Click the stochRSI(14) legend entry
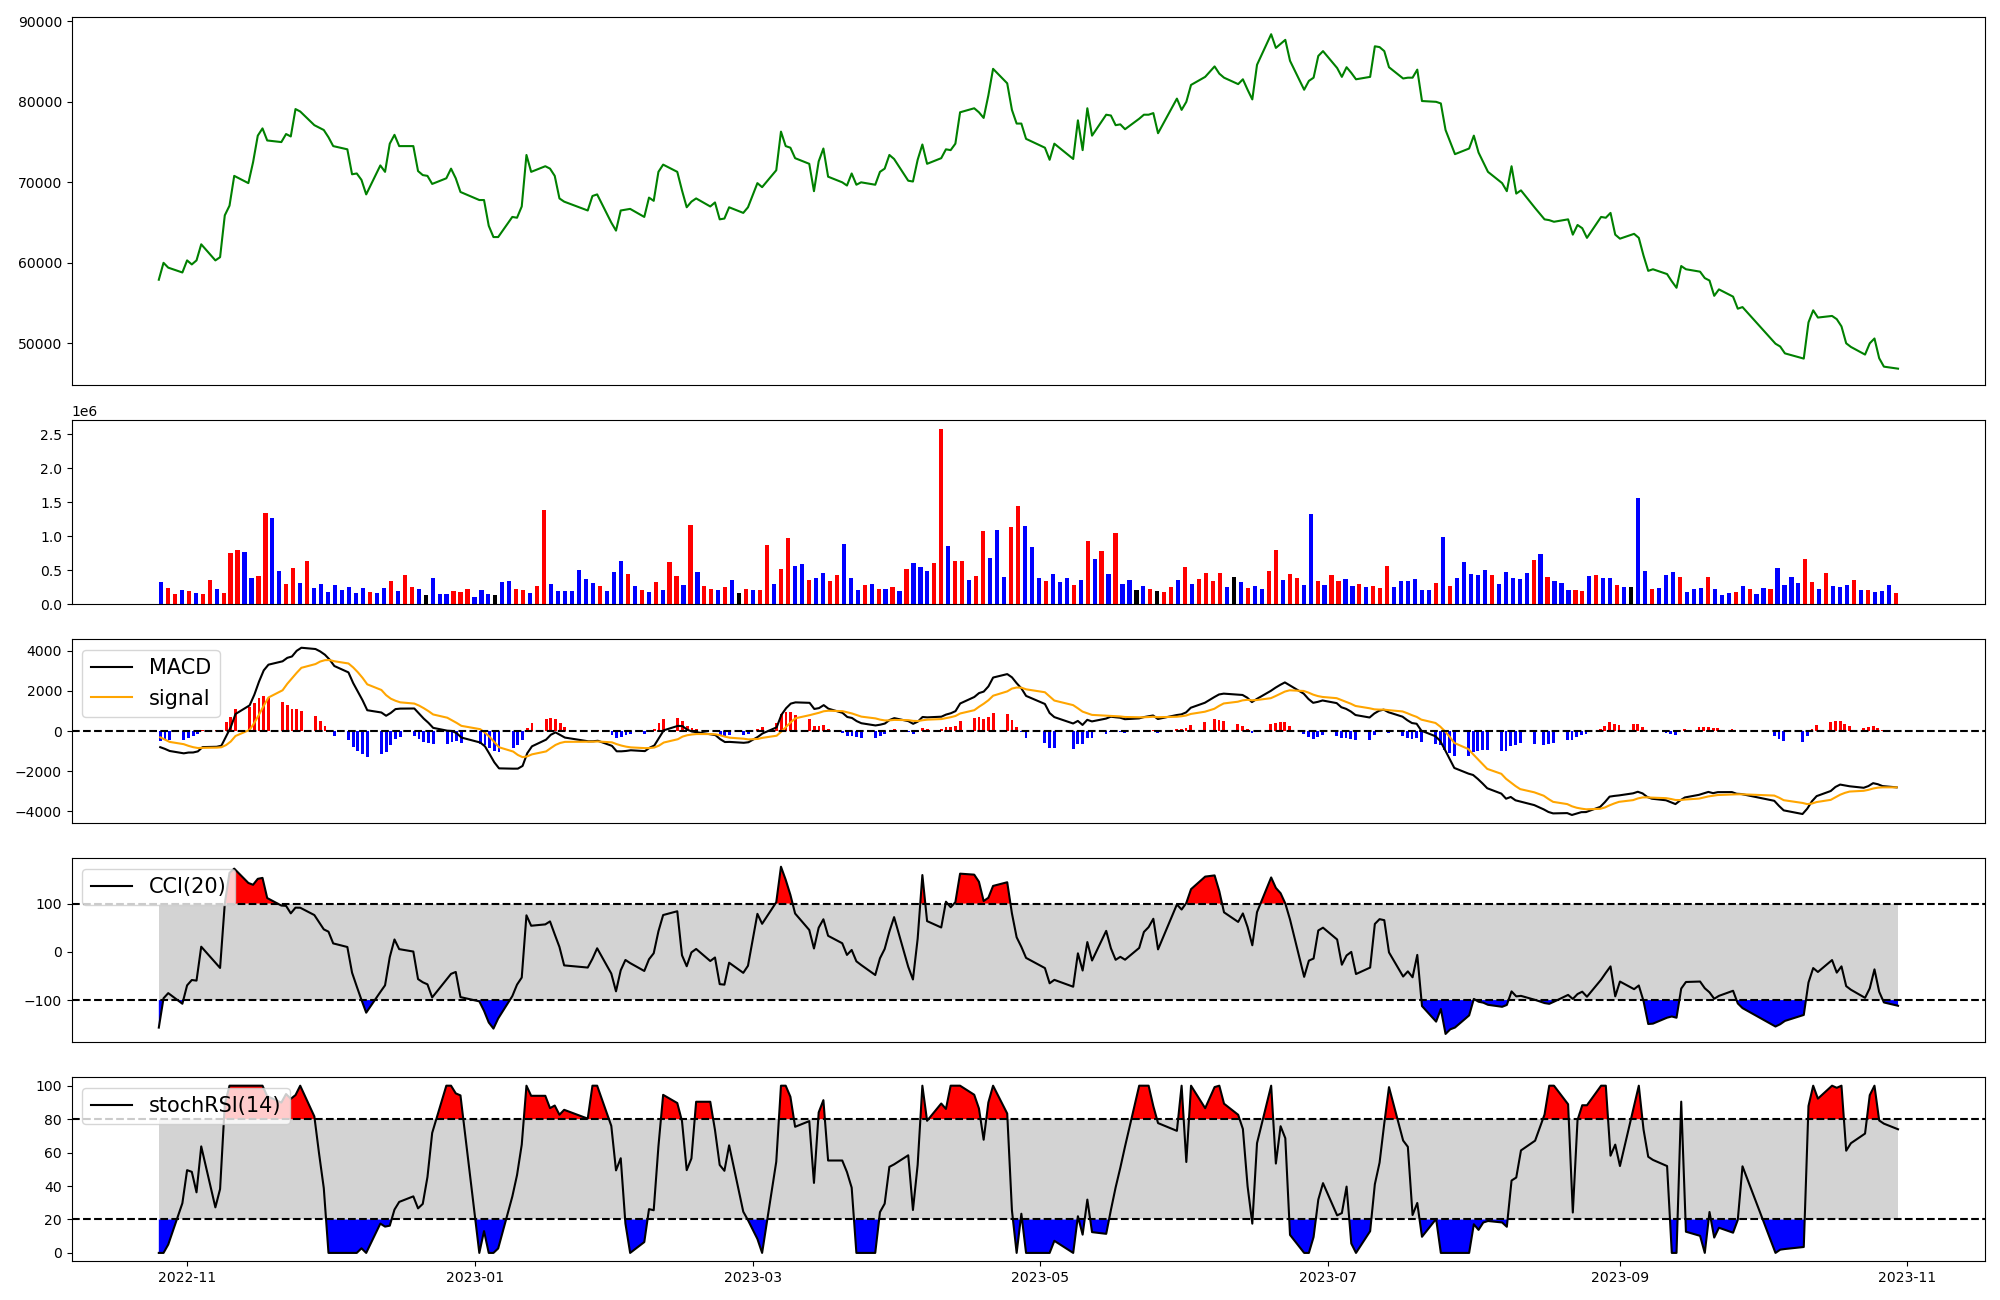 (x=214, y=1105)
